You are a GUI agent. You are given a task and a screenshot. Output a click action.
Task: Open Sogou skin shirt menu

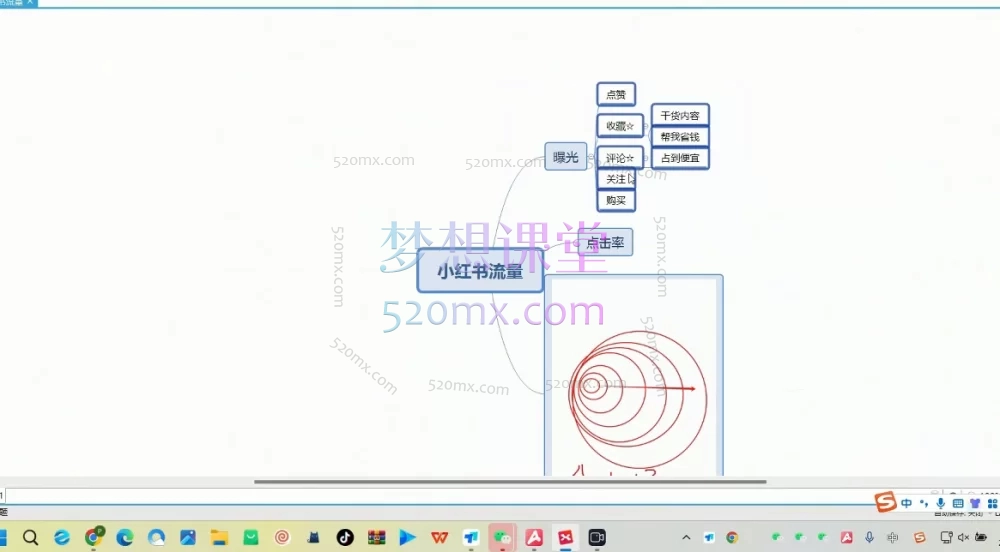click(x=974, y=503)
